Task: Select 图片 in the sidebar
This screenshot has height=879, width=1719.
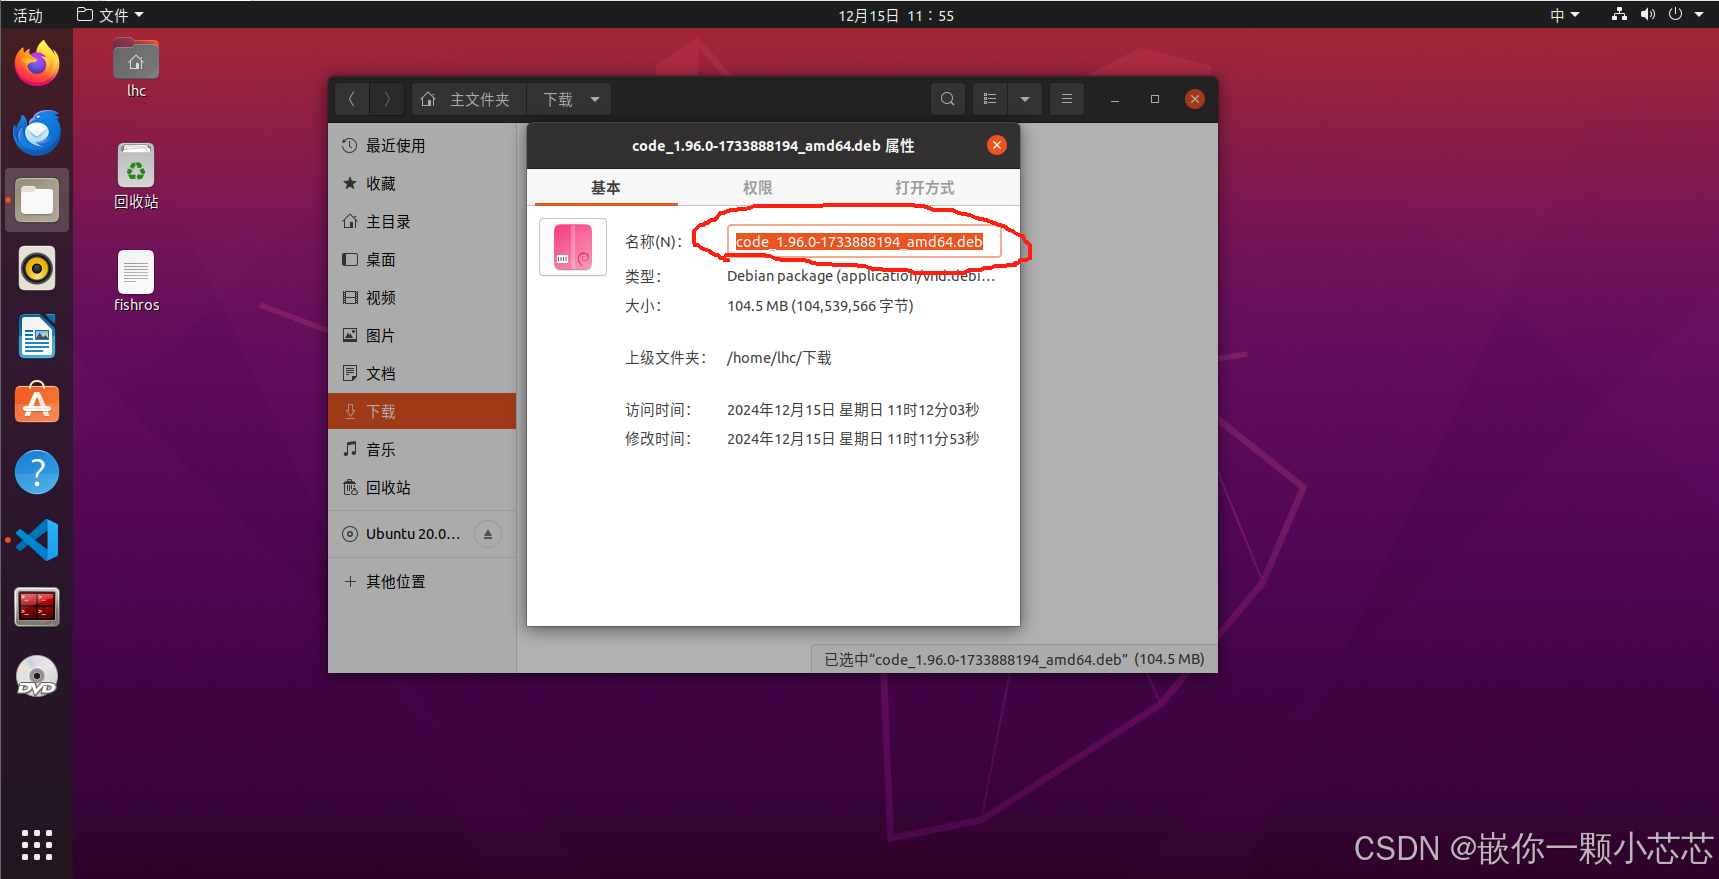Action: [422, 336]
